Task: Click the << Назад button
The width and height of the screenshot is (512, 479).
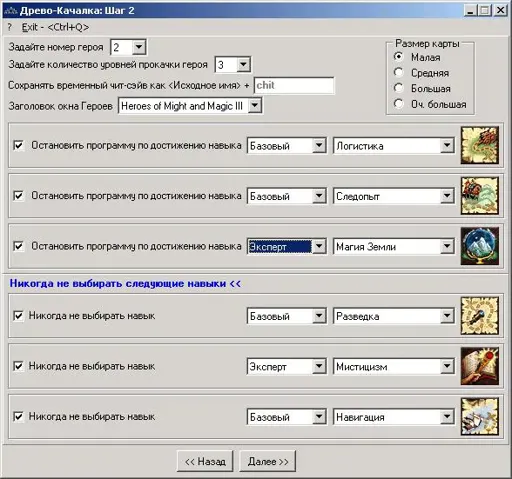Action: [205, 461]
